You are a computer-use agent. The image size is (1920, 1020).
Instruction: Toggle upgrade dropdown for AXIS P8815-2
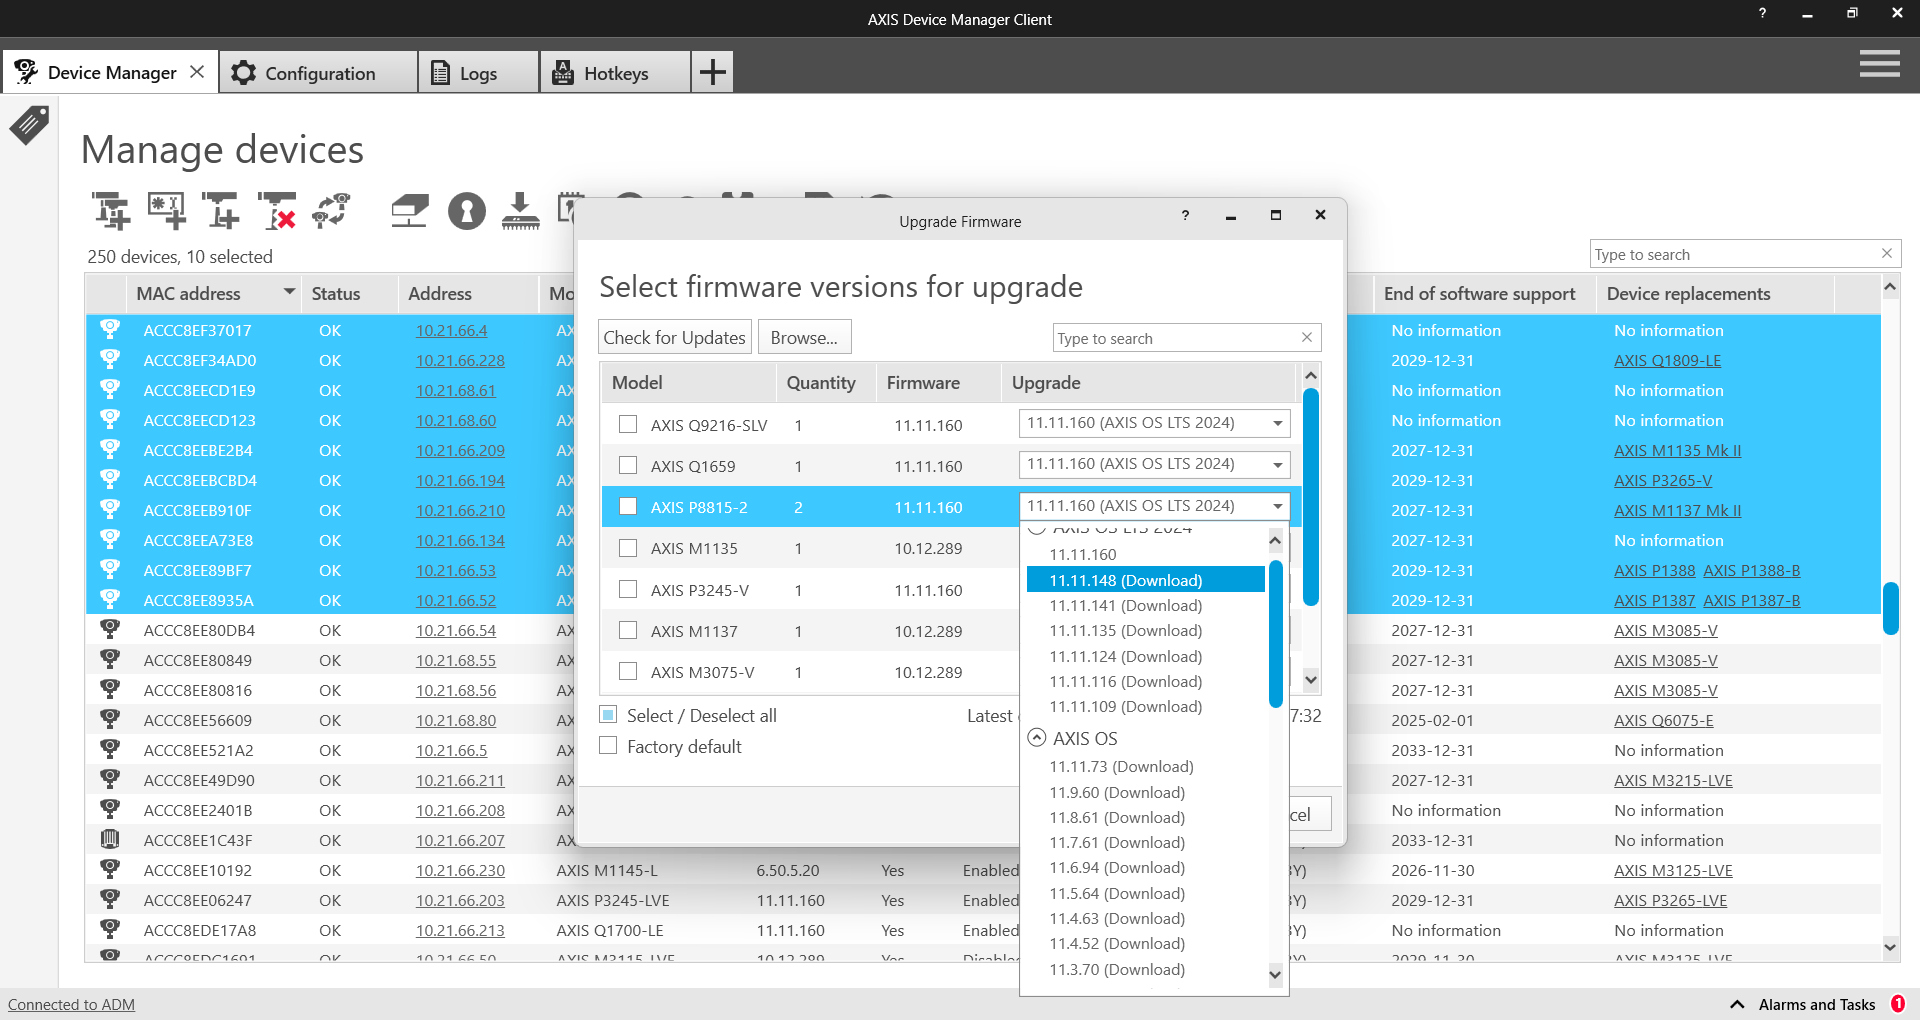[1154, 506]
